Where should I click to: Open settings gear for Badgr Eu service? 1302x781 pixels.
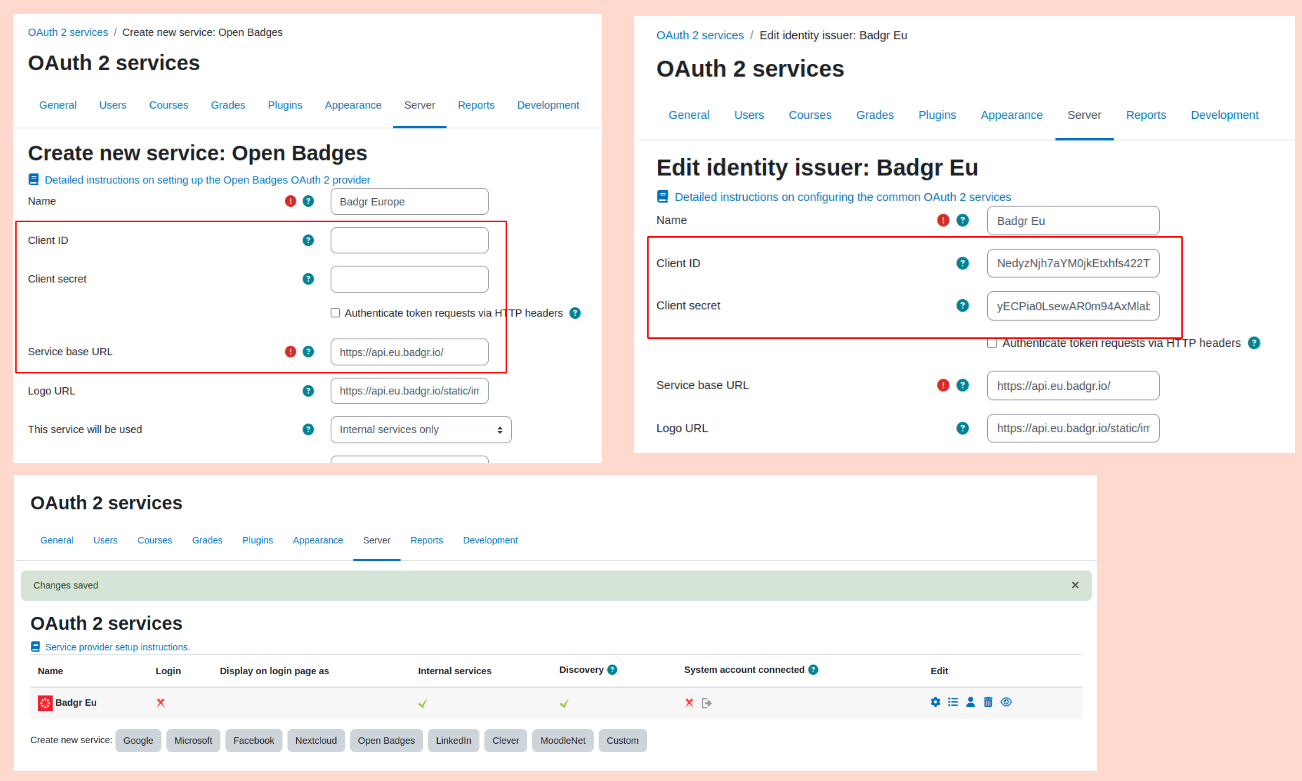coord(935,702)
